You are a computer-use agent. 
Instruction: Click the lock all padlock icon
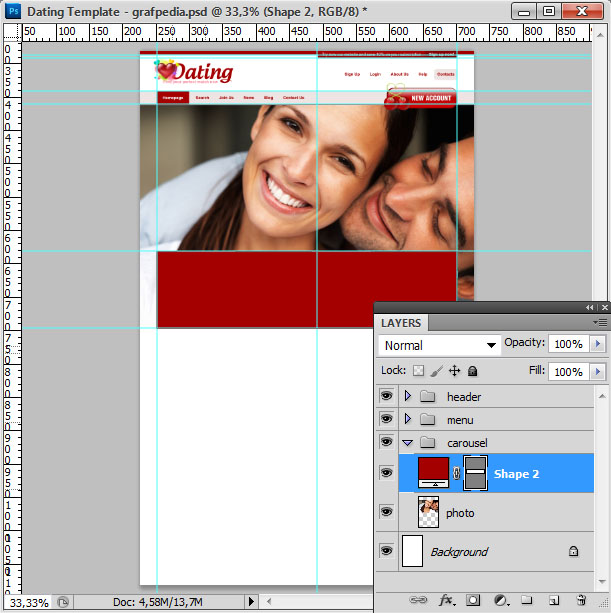[x=472, y=371]
